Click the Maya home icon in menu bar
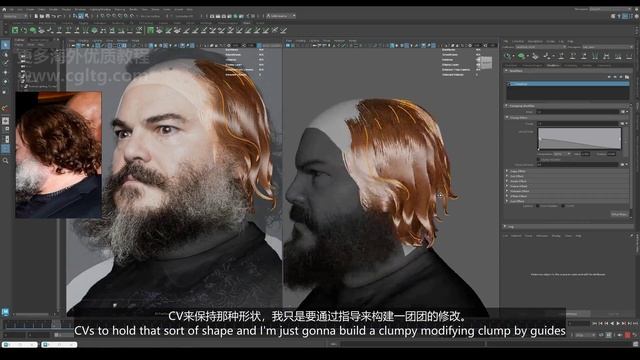The height and width of the screenshot is (360, 640). pos(4,9)
